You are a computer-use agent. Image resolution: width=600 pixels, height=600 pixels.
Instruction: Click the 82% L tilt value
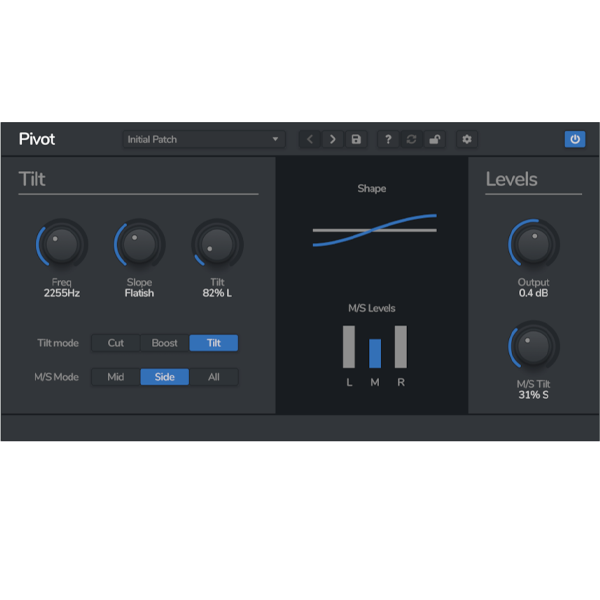[217, 293]
